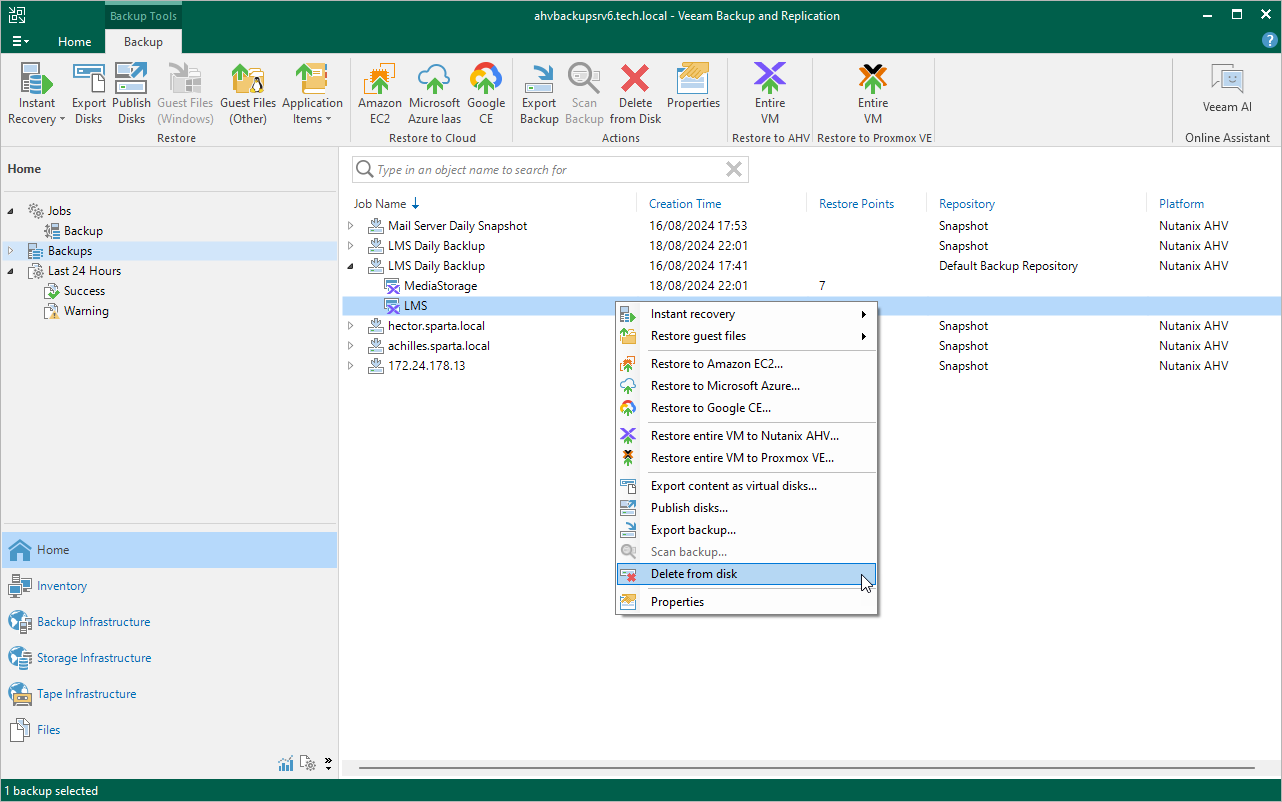Choose Export content as virtual disks
This screenshot has width=1282, height=802.
pyautogui.click(x=746, y=486)
